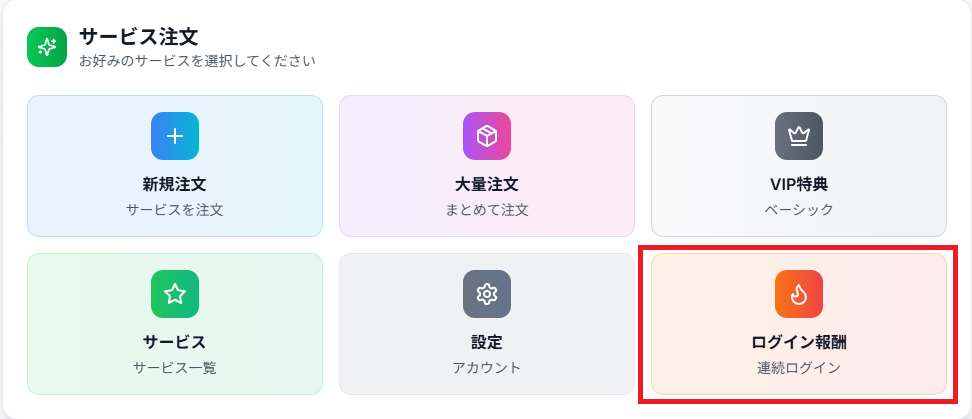Click the アカウント subtitle under 設定
This screenshot has width=972, height=419.
pyautogui.click(x=487, y=368)
